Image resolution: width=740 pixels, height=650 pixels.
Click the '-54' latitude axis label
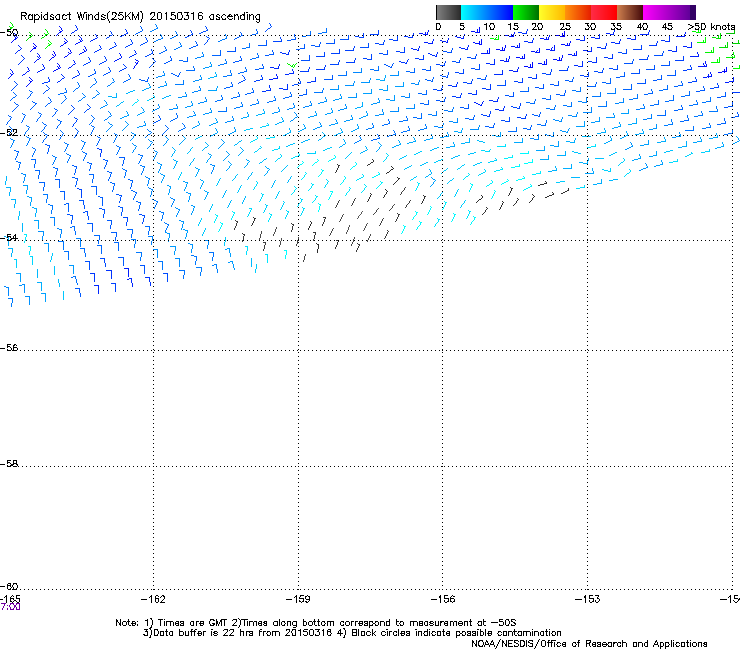9,237
